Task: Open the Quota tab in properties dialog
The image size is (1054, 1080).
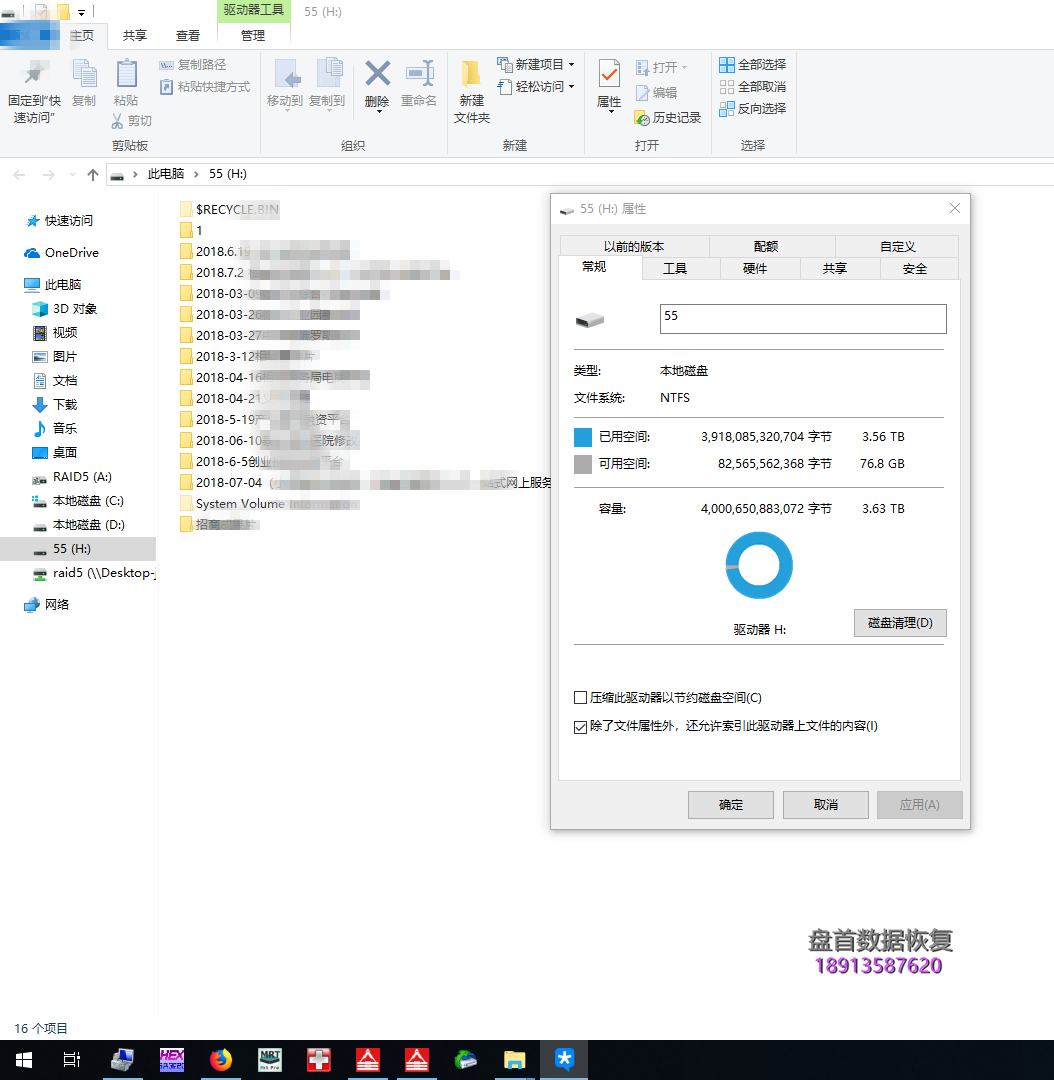Action: tap(765, 247)
